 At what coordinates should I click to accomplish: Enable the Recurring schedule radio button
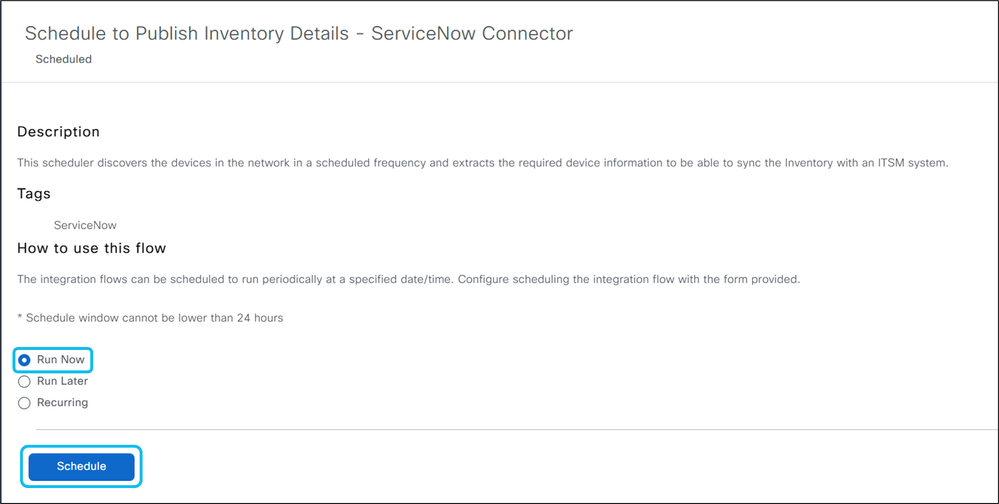(24, 403)
